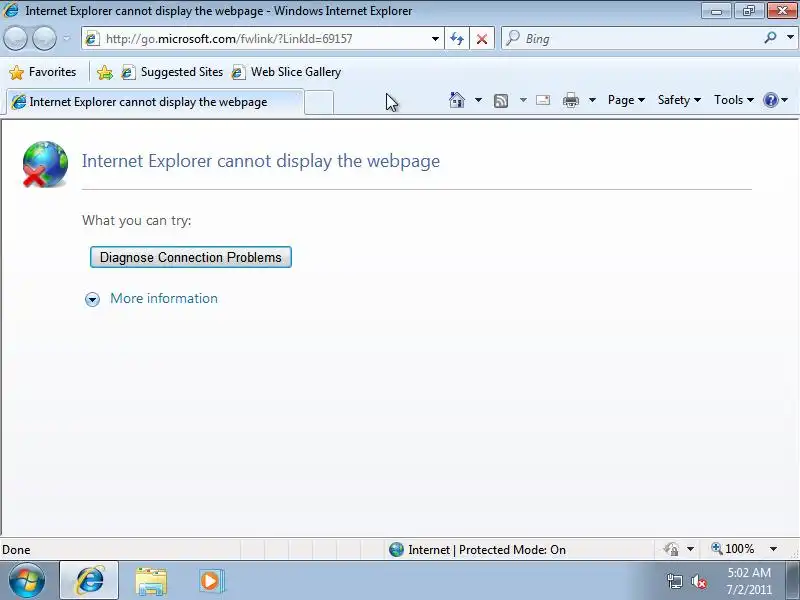Open the recent pages dropdown arrow
Viewport: 800px width, 600px height.
66,38
